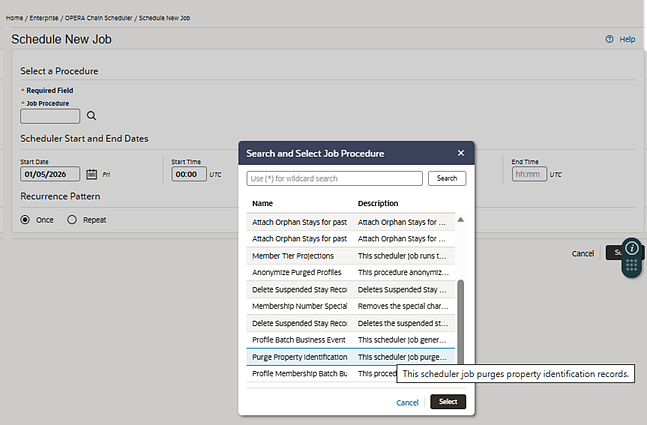Select Profile Membership Batch row
Screen dimensions: 647x425
(322, 374)
